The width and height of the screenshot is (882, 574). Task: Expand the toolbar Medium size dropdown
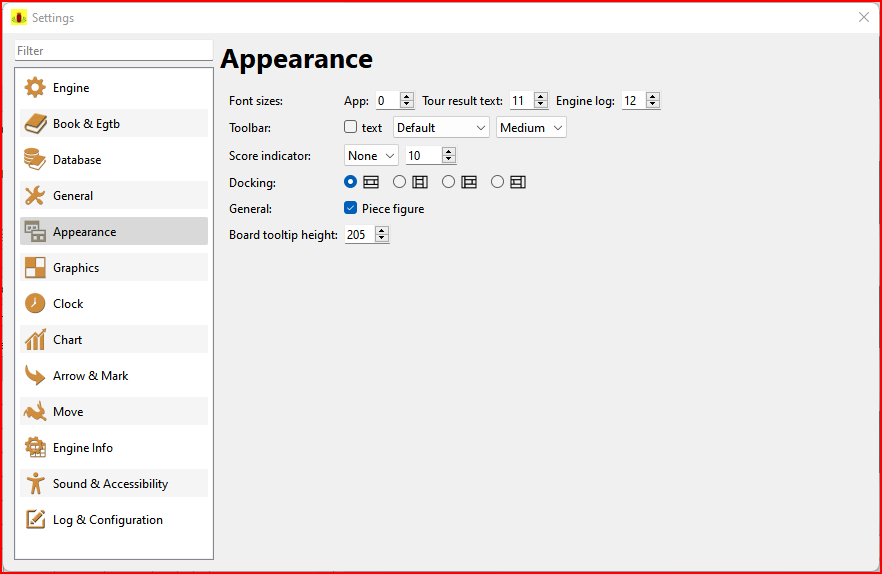tap(531, 128)
